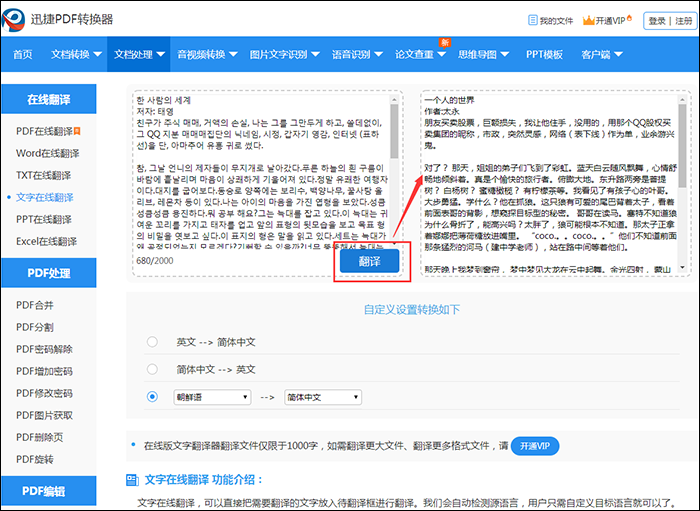Viewport: 700px width, 511px height.
Task: Open PDF图片获取 in sidebar
Action: 44,415
